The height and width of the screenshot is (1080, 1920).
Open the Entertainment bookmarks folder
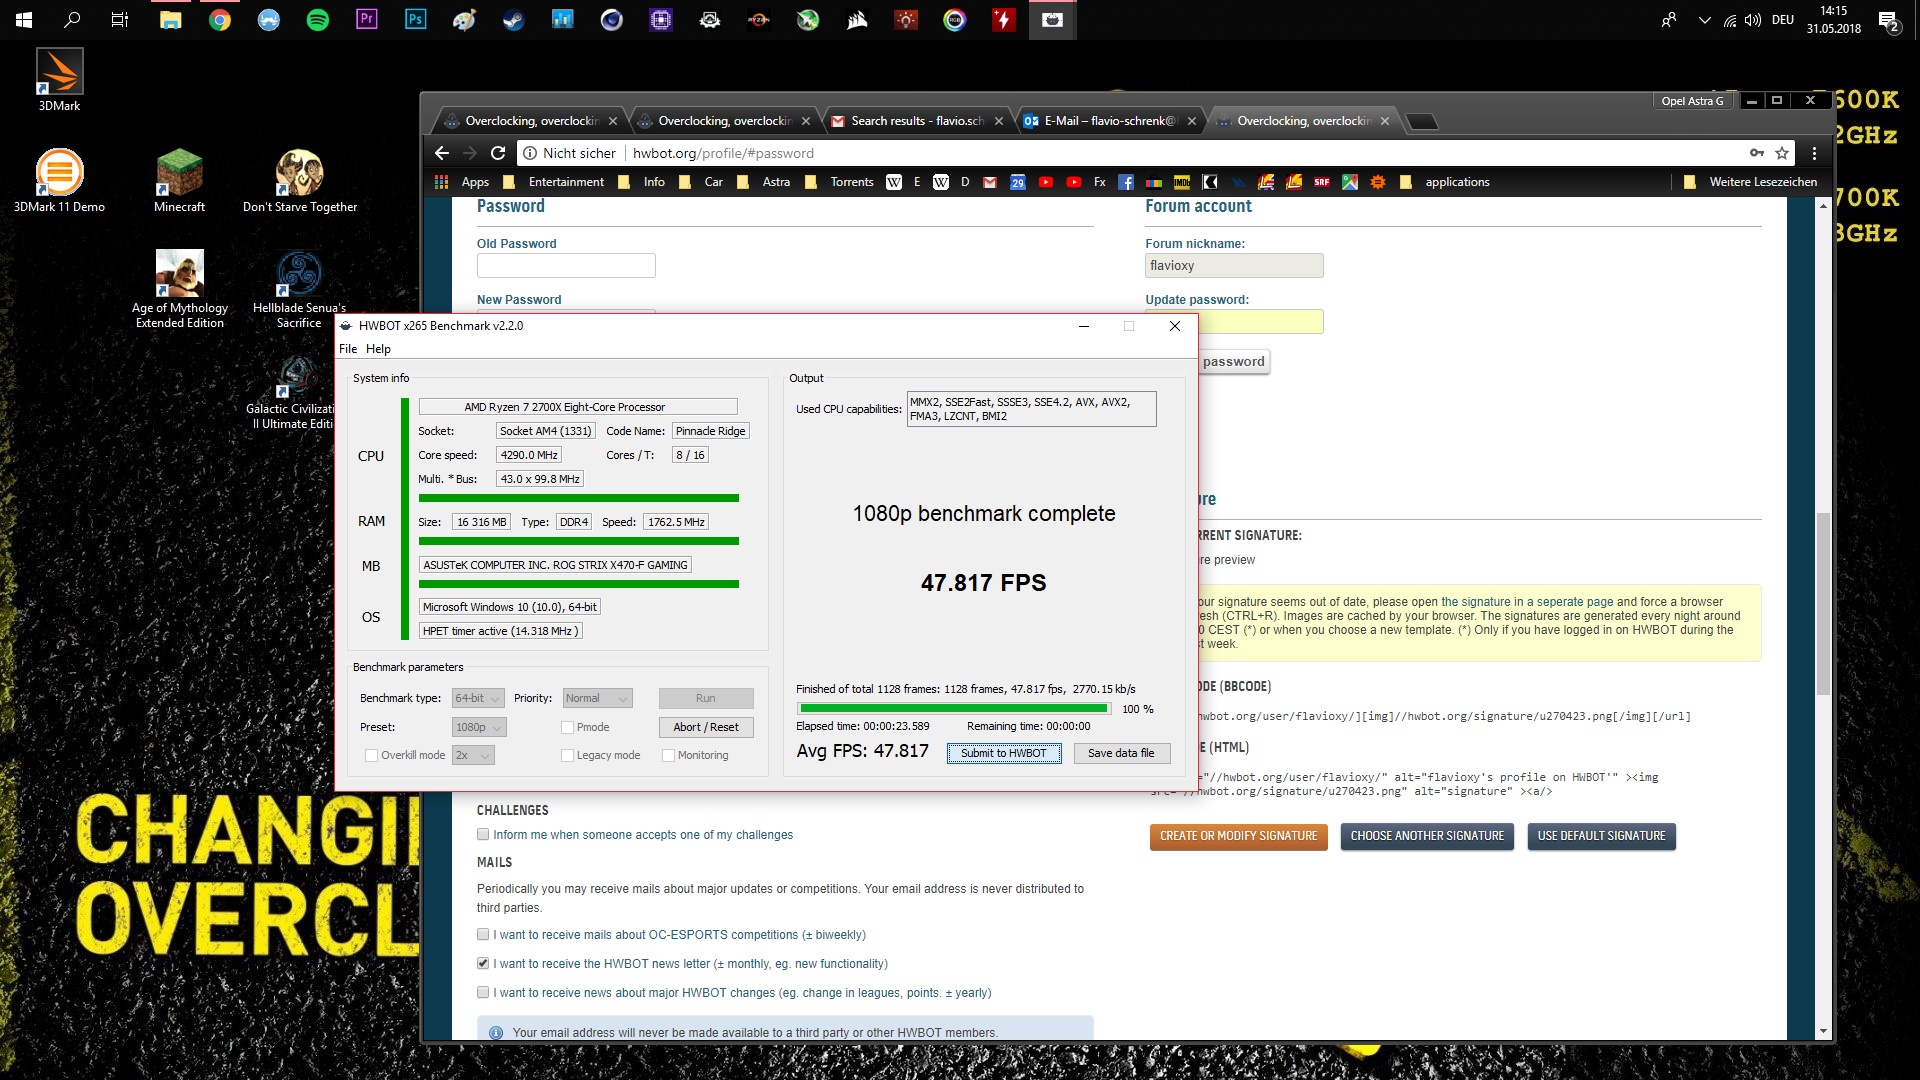pyautogui.click(x=553, y=182)
